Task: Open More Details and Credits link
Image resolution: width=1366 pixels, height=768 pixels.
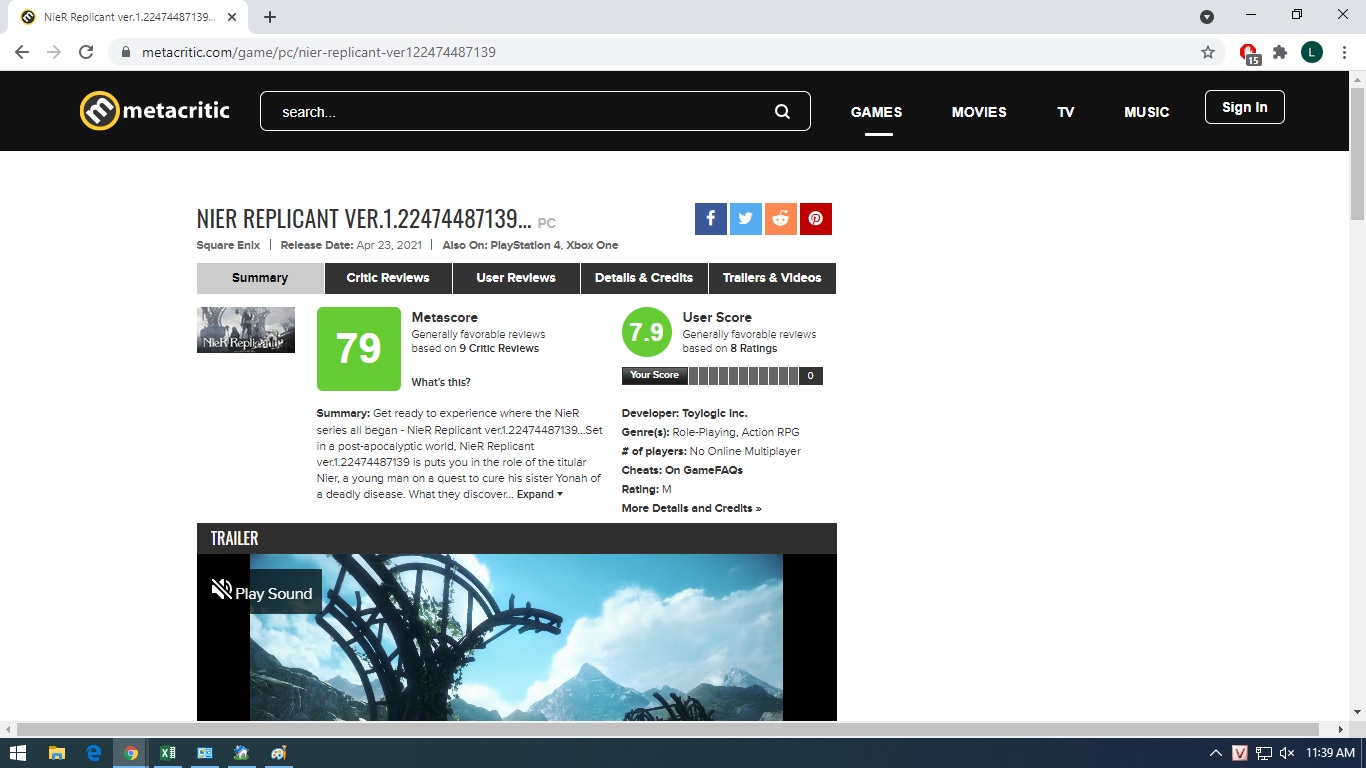Action: pos(691,508)
